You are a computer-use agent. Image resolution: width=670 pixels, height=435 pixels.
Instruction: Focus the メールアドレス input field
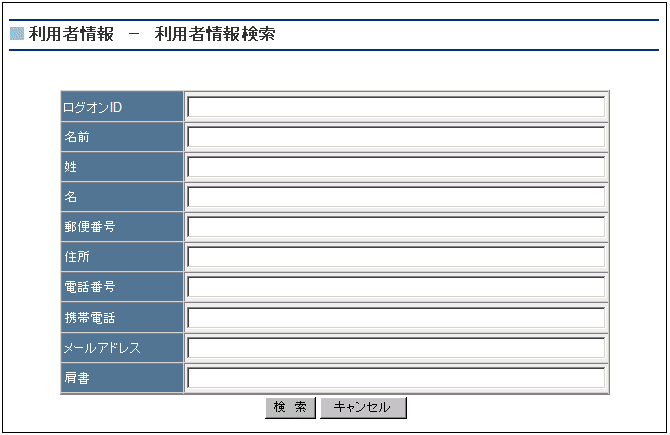tap(396, 348)
